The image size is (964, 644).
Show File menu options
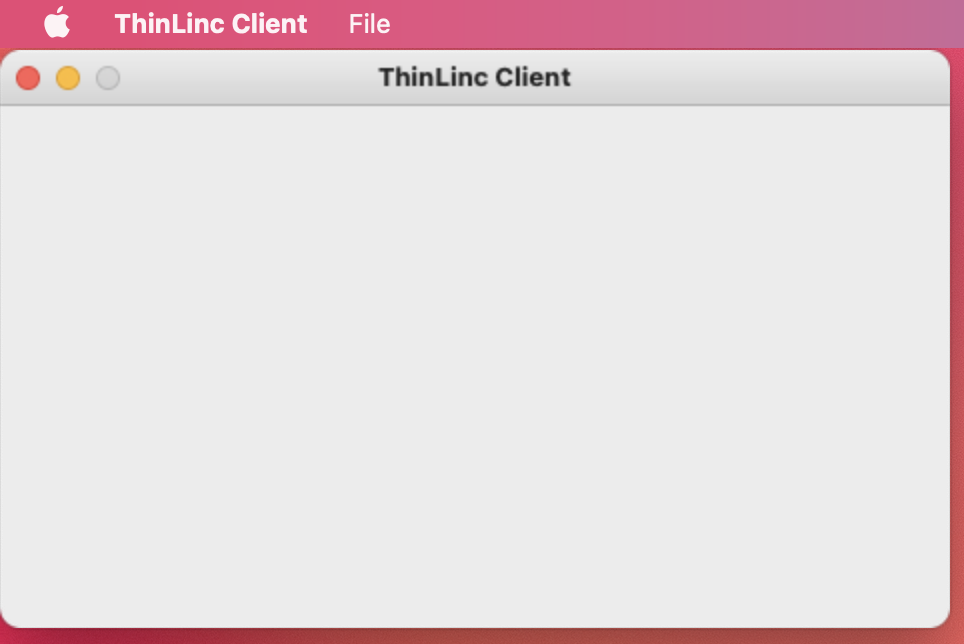(x=369, y=24)
